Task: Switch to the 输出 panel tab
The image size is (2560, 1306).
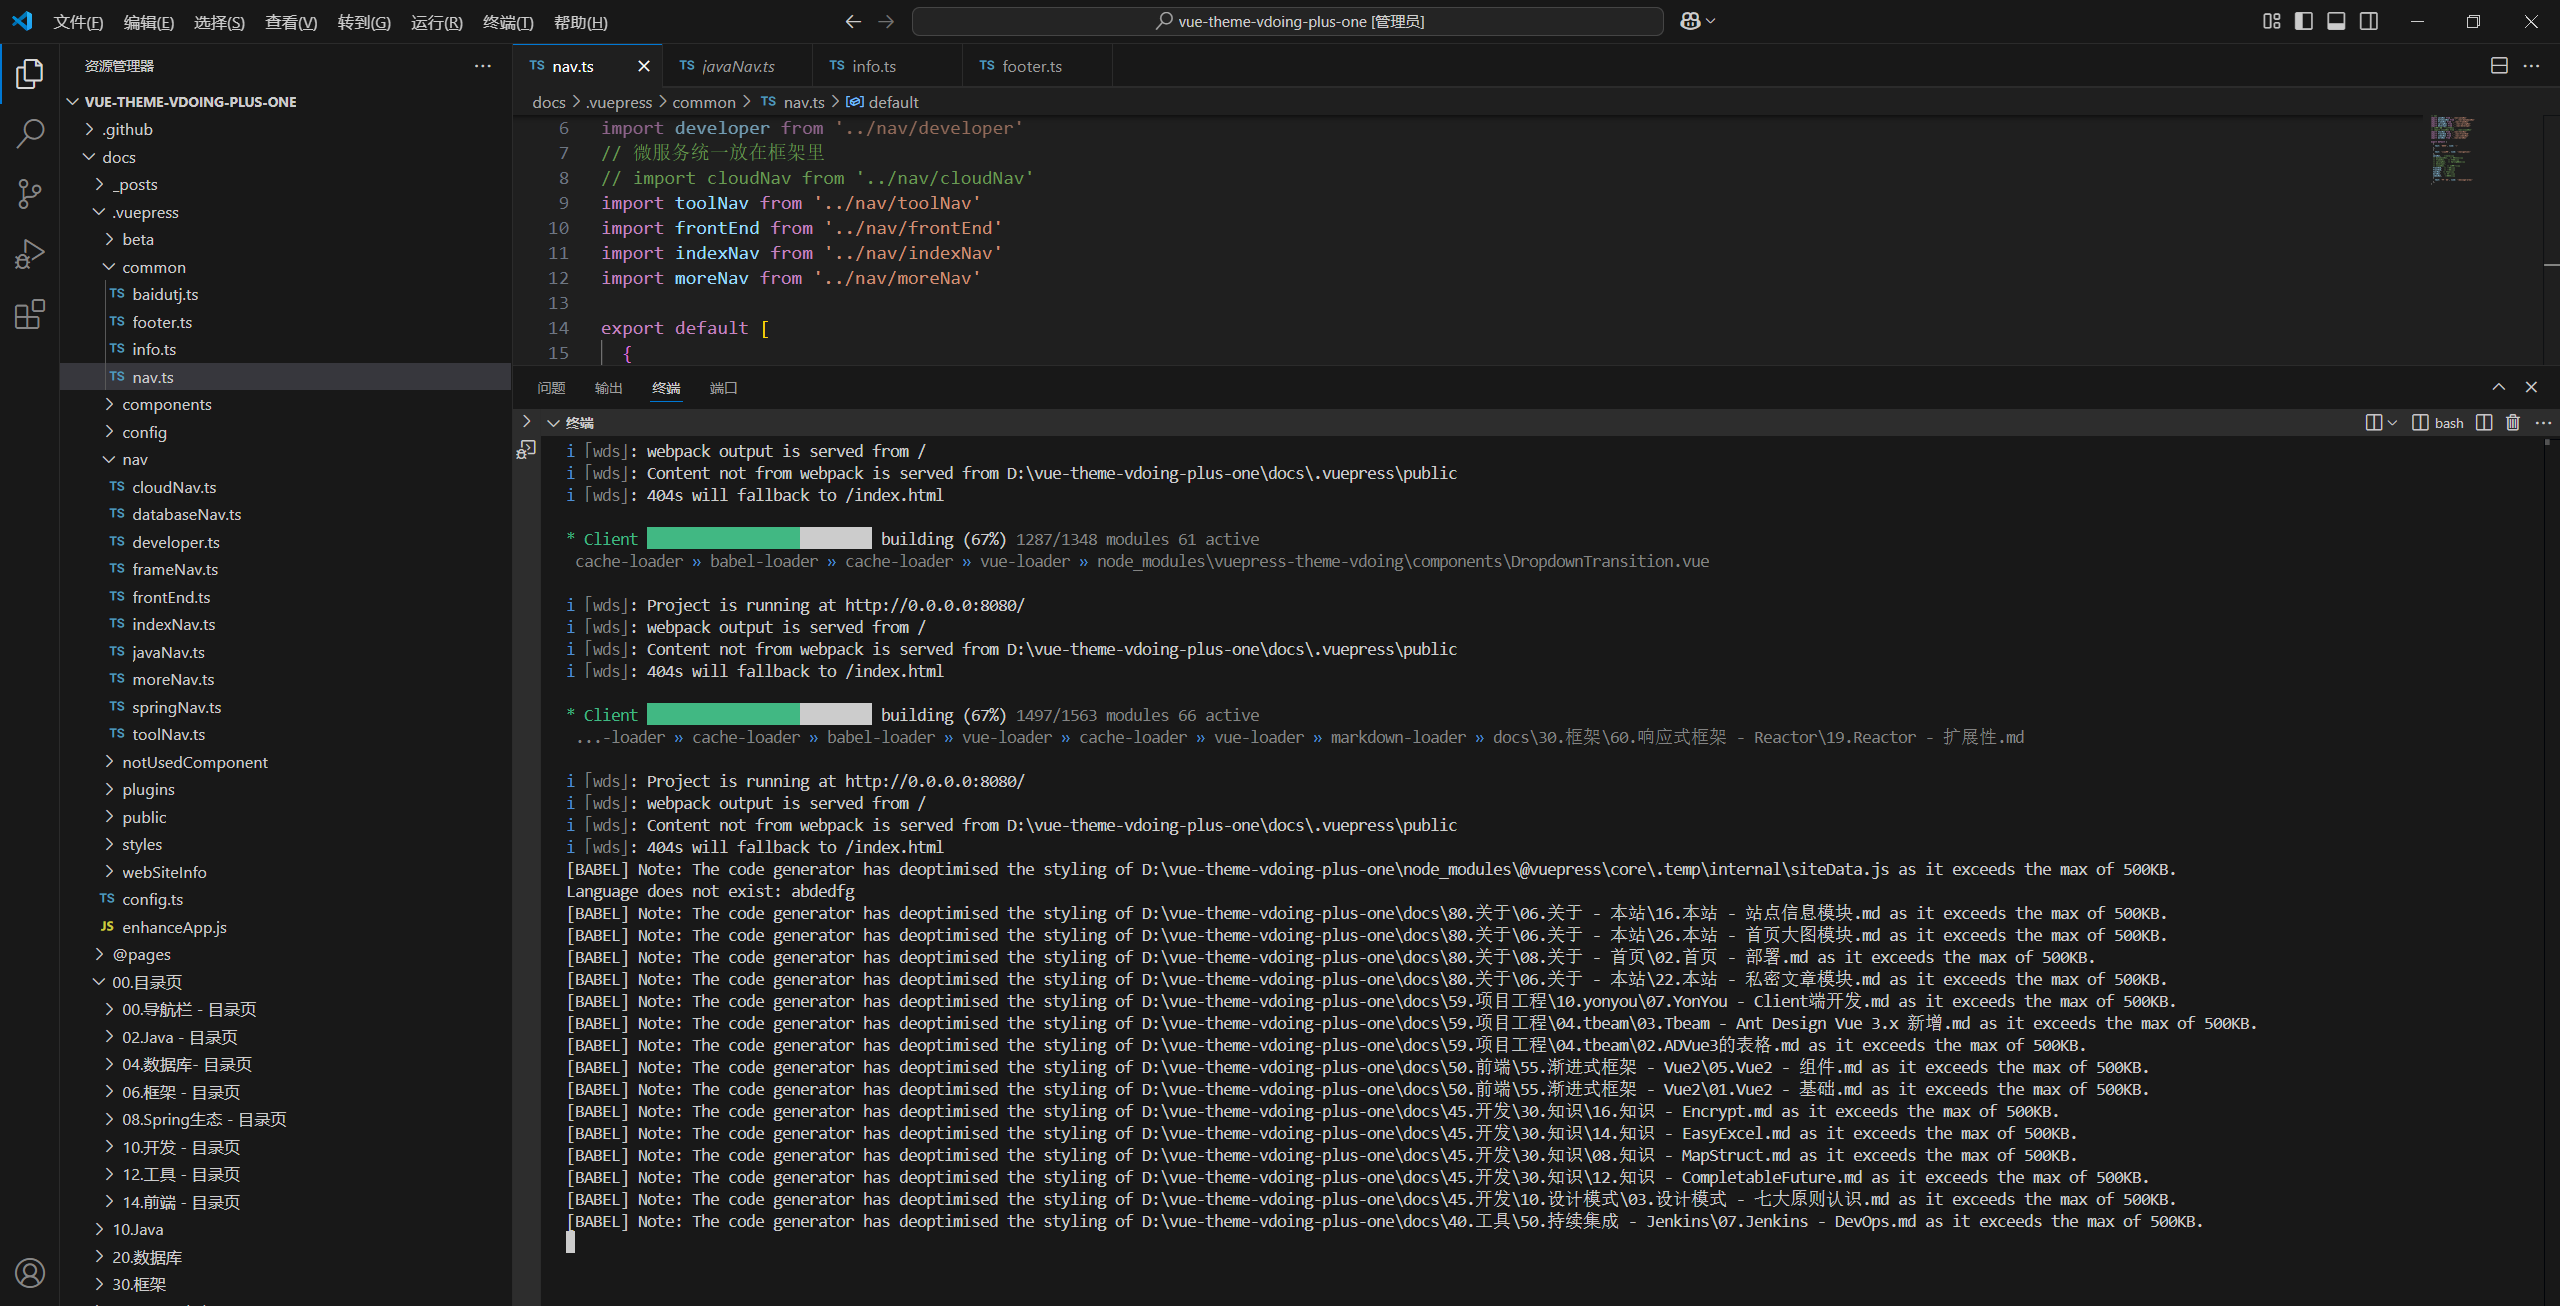Action: pyautogui.click(x=608, y=388)
